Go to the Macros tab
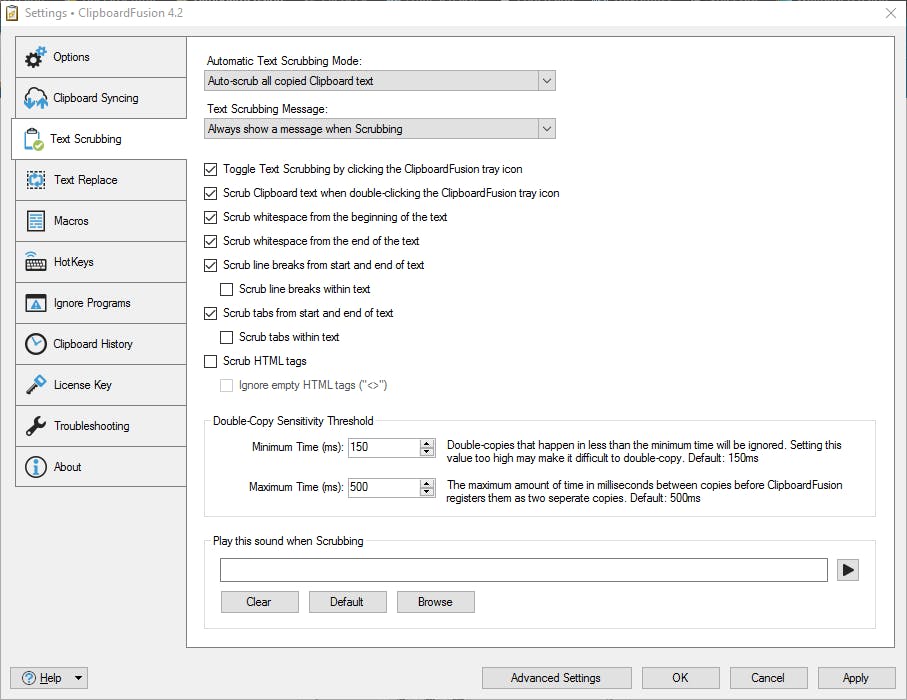Image resolution: width=907 pixels, height=700 pixels. (x=101, y=222)
